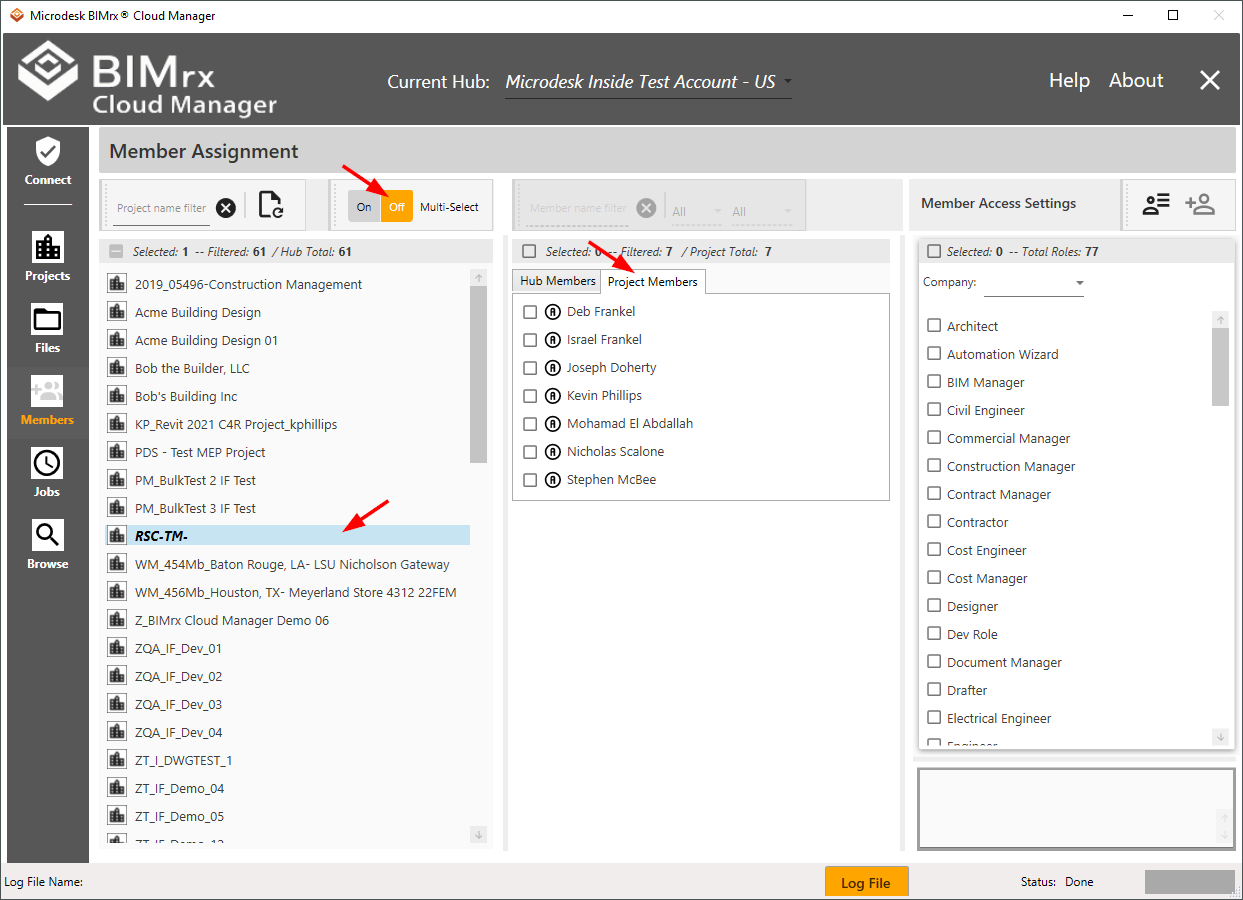
Task: Click account icon beside Deb Frankel
Action: click(x=553, y=312)
